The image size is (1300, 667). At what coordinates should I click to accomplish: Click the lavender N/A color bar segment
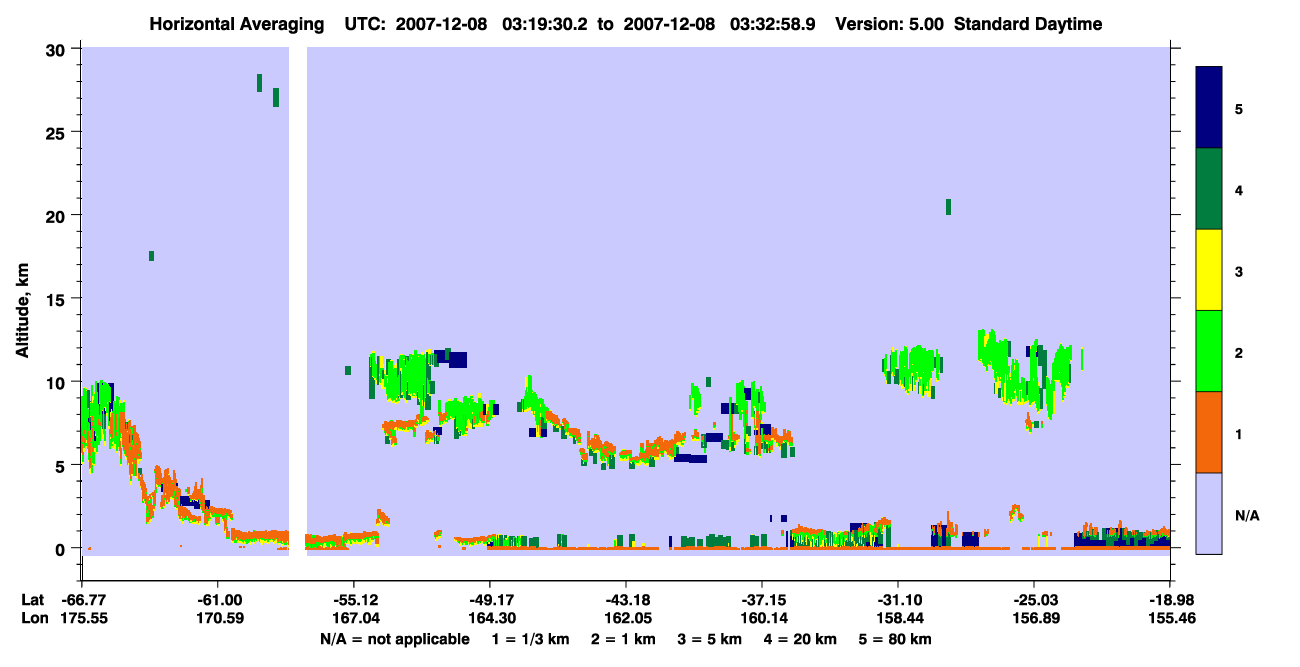pos(1209,512)
